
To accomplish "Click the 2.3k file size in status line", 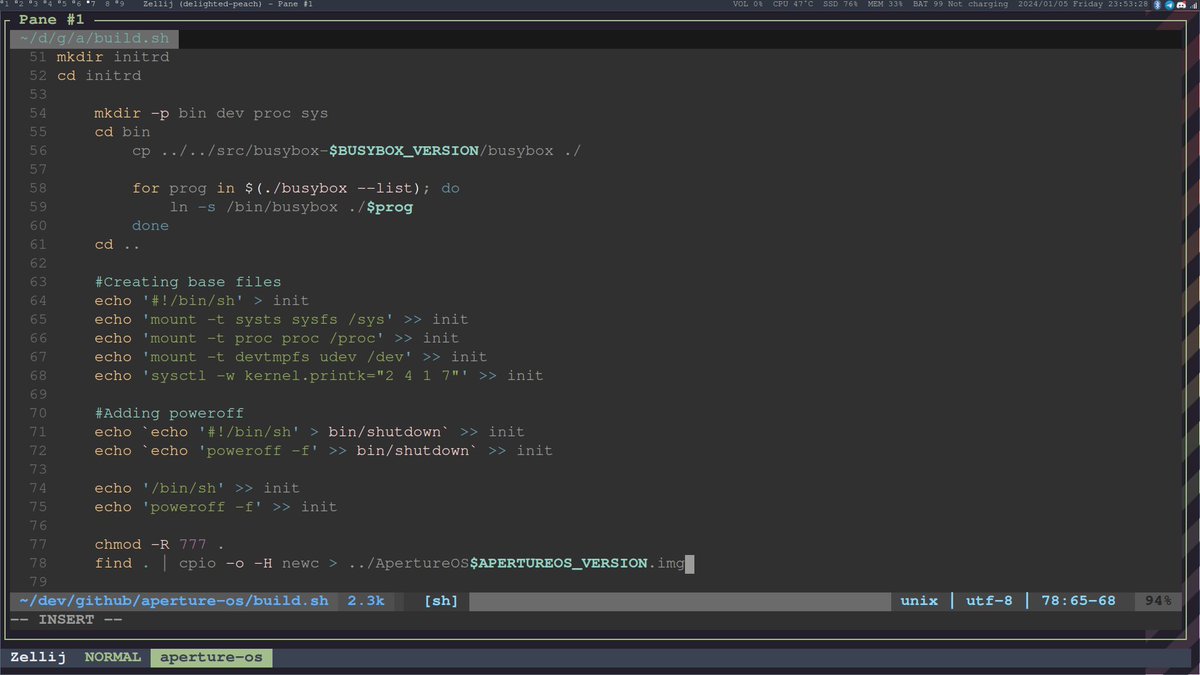I will point(366,601).
